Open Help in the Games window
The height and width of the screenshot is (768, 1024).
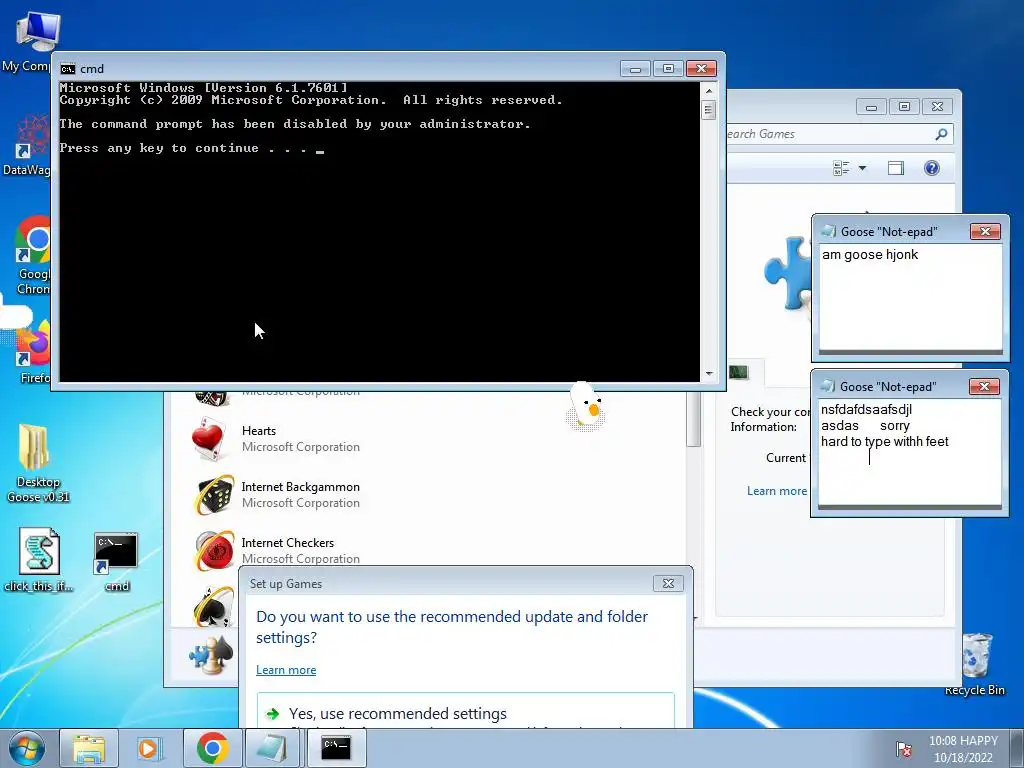click(x=932, y=168)
